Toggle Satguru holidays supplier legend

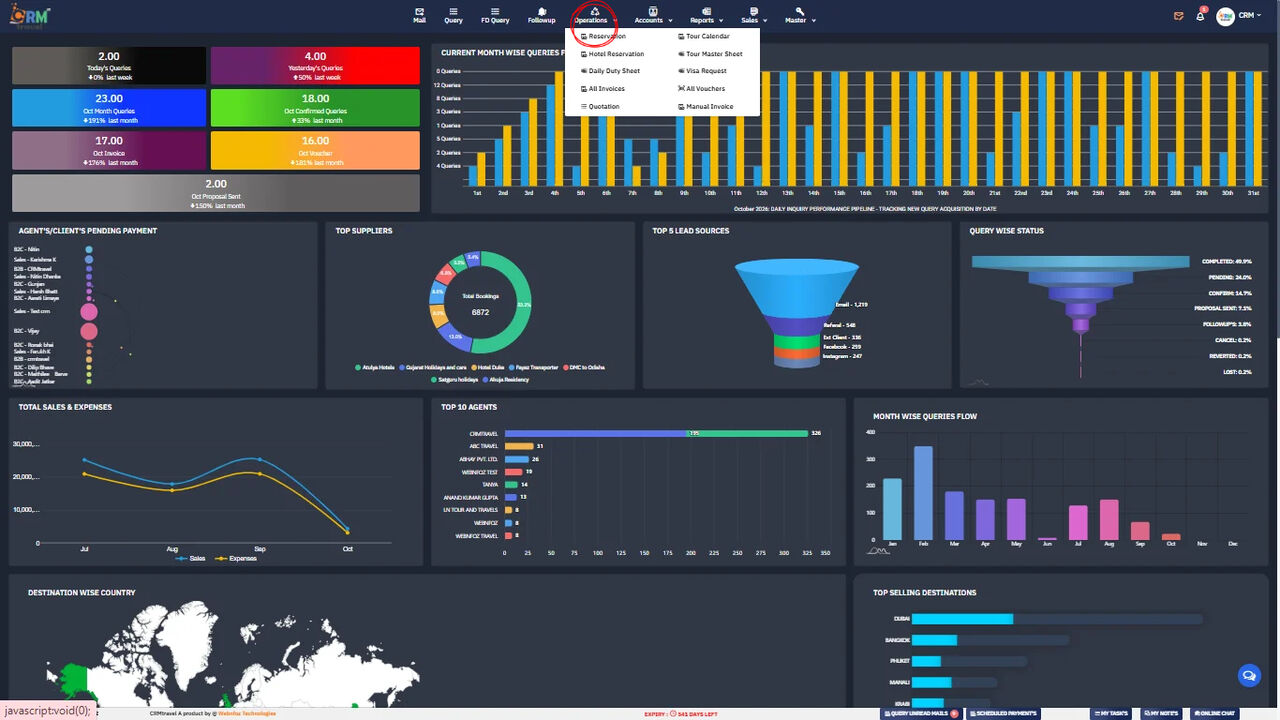click(453, 380)
